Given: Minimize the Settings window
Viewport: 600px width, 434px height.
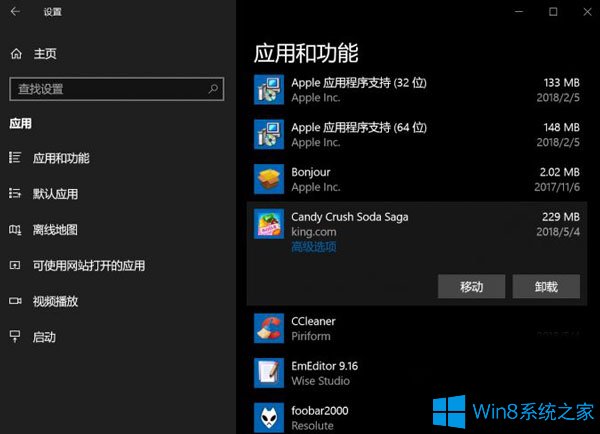Looking at the screenshot, I should point(519,12).
